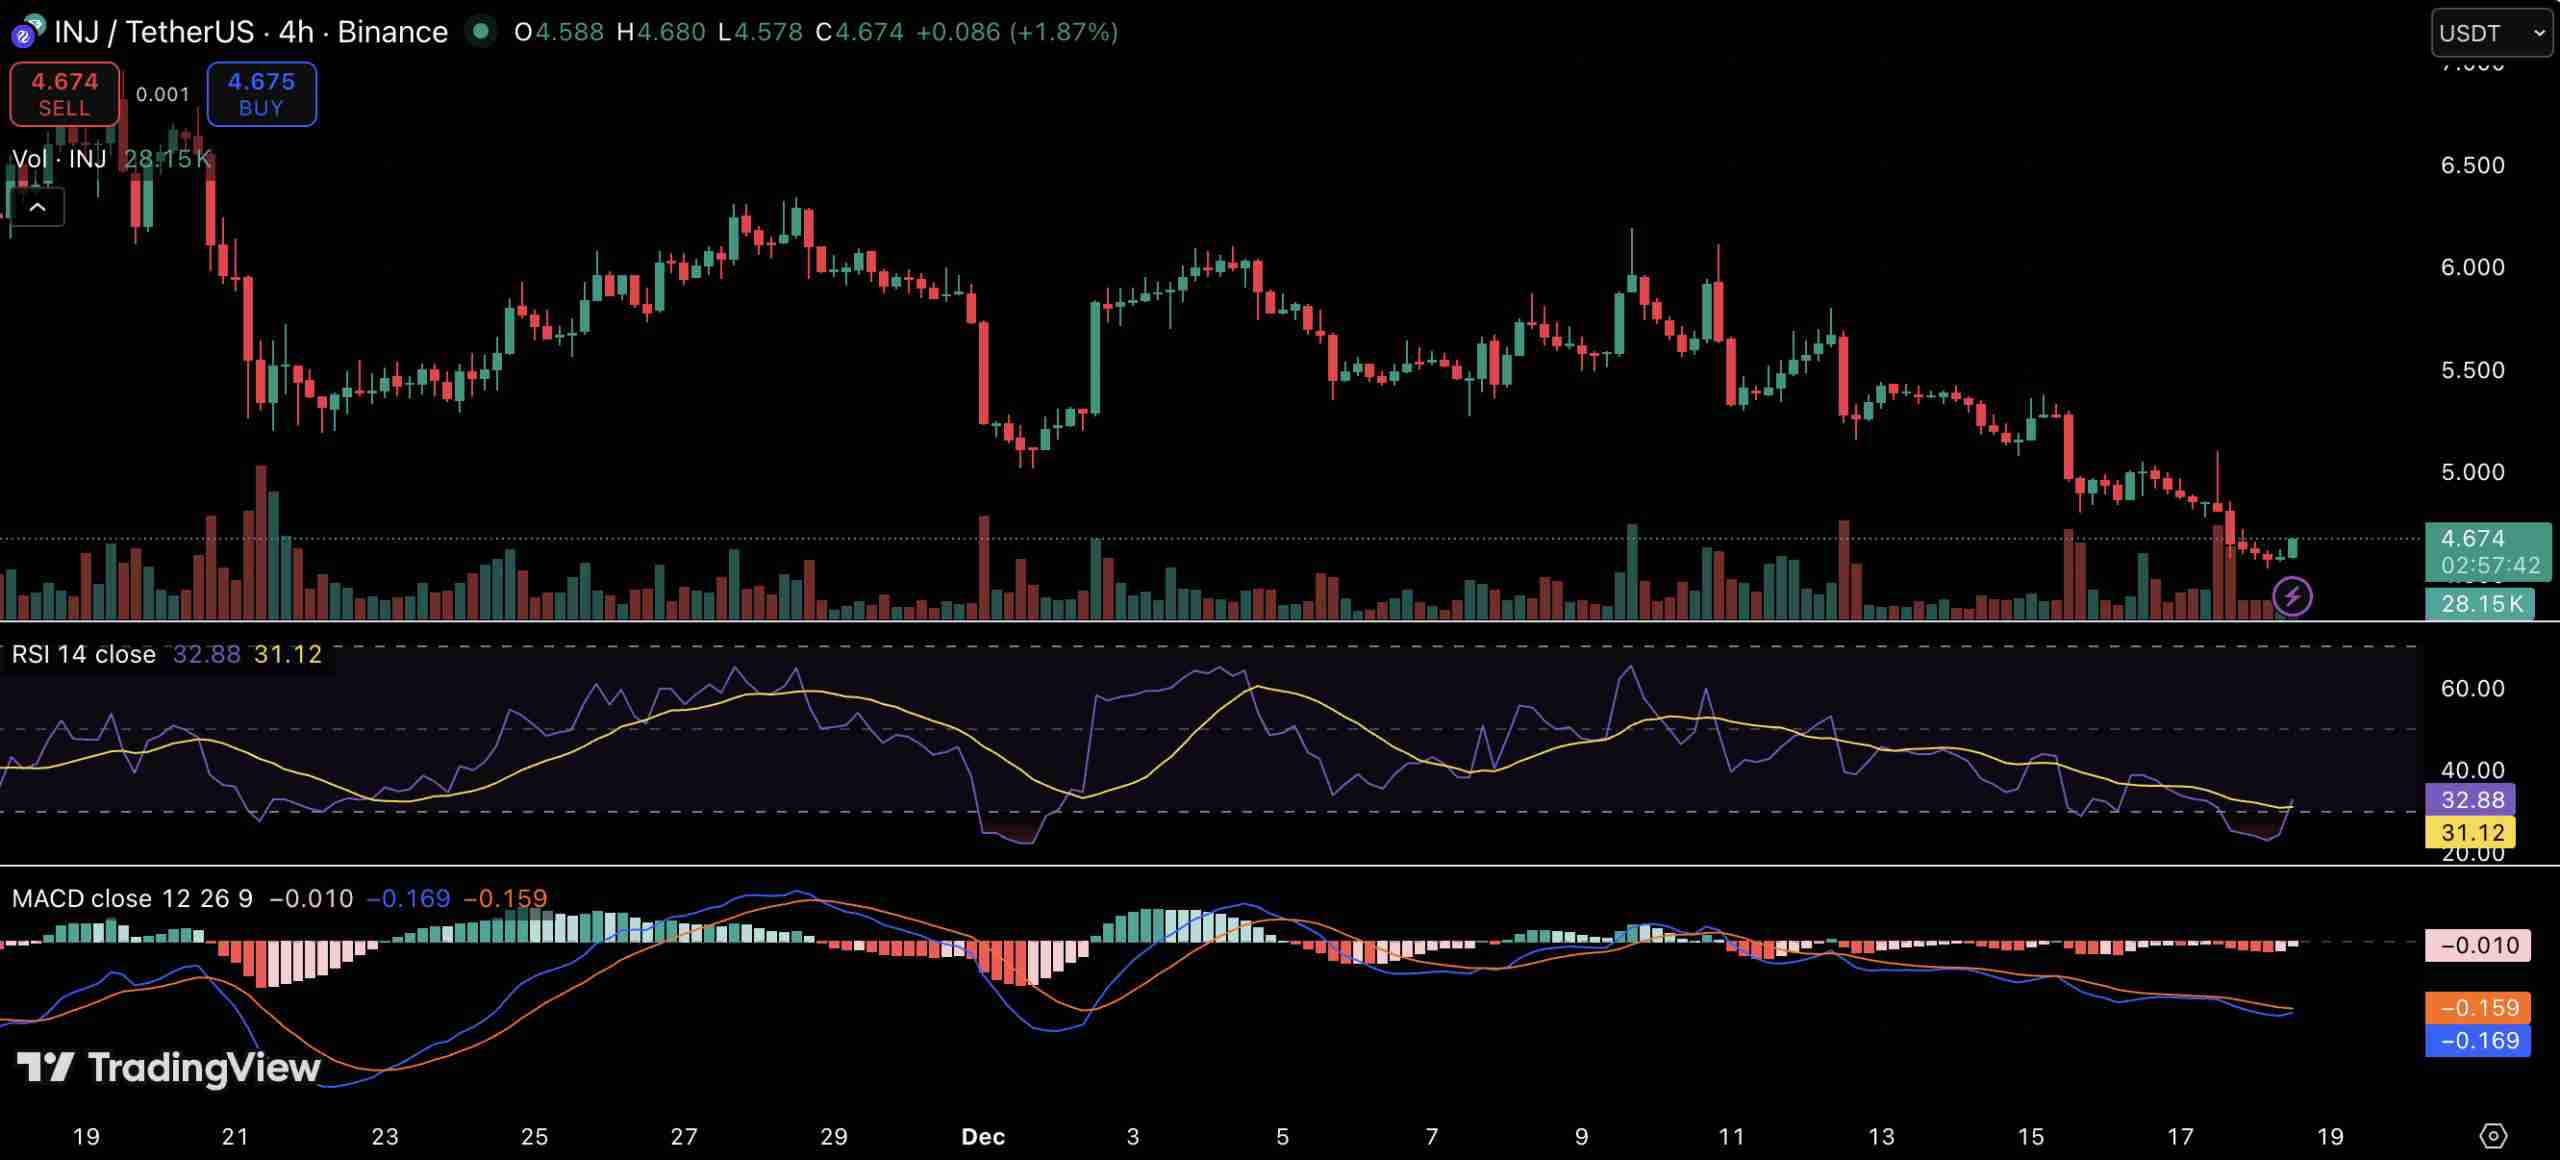The height and width of the screenshot is (1160, 2560).
Task: Click the blue -0.169 MACD value tag
Action: (x=2478, y=1040)
